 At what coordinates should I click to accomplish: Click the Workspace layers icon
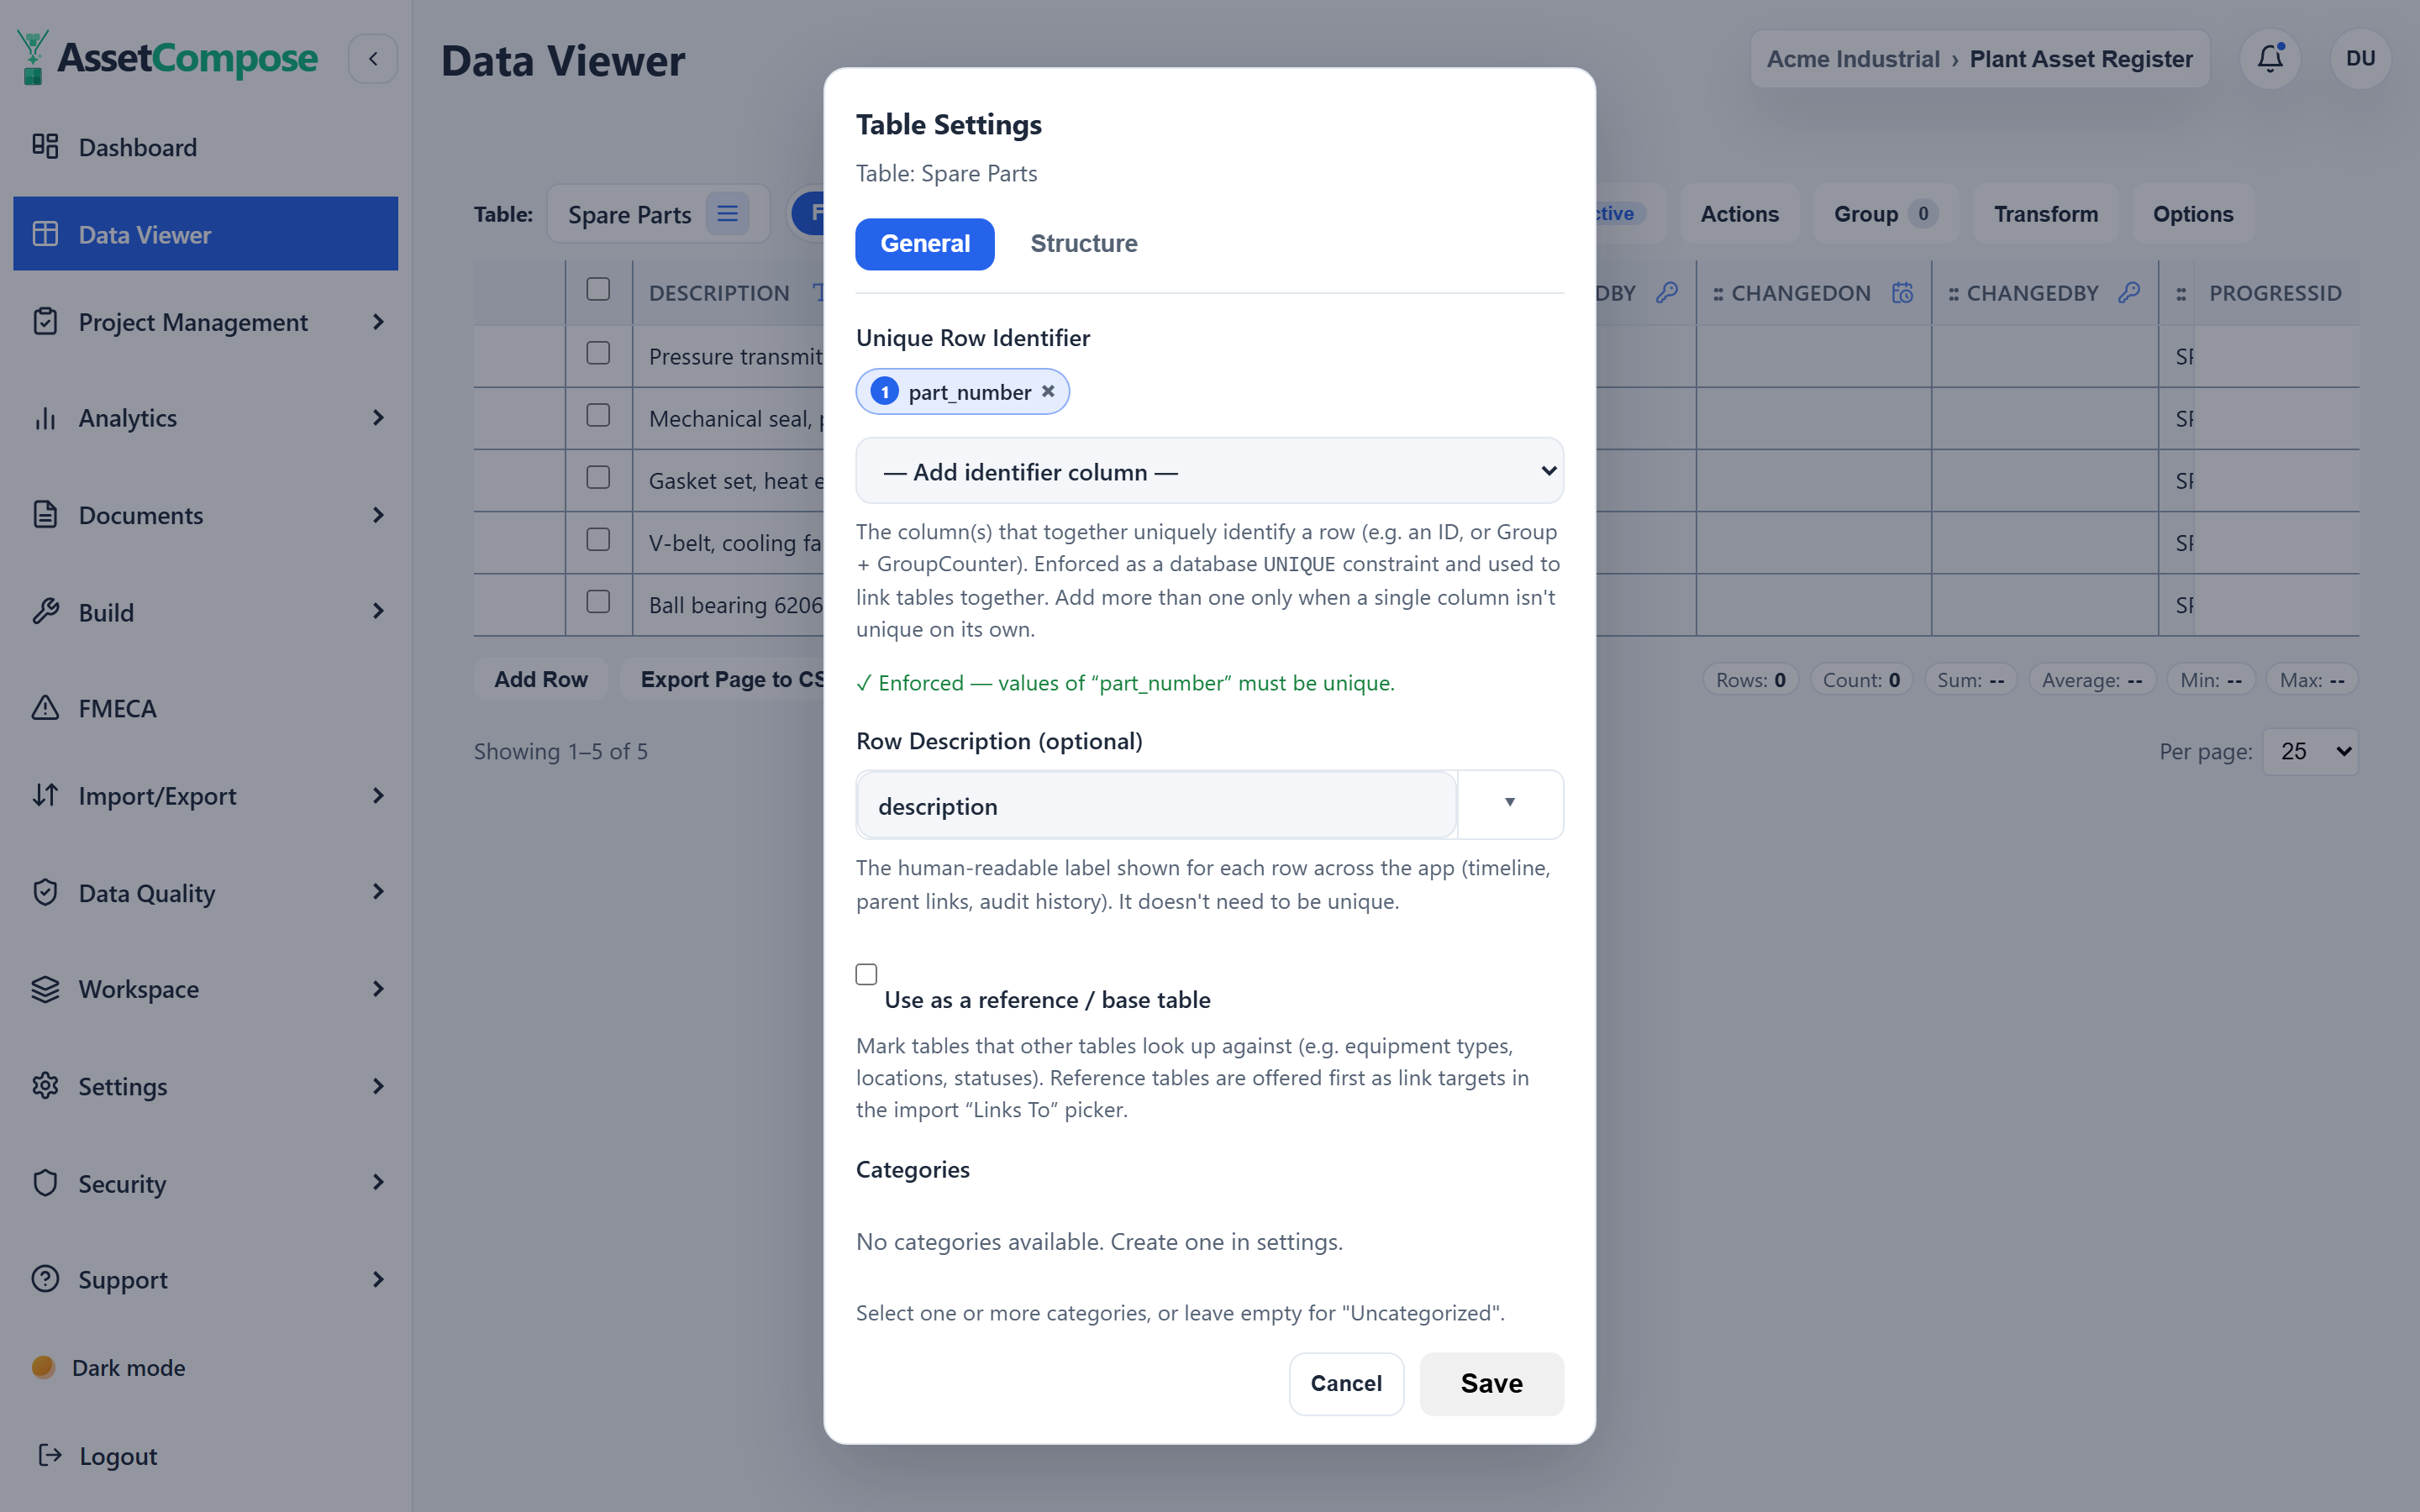(45, 989)
